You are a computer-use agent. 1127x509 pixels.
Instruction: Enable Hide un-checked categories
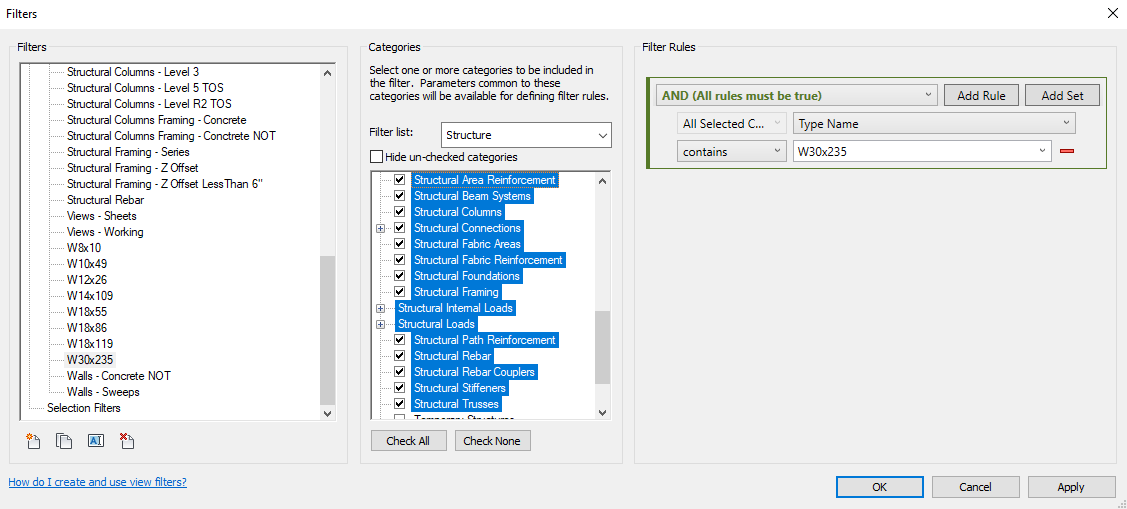377,157
